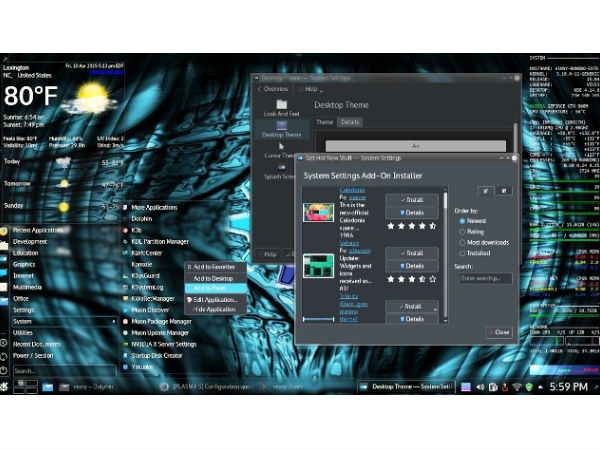Expand the System category submenu
Screen dimensions: 600x450
(60, 321)
